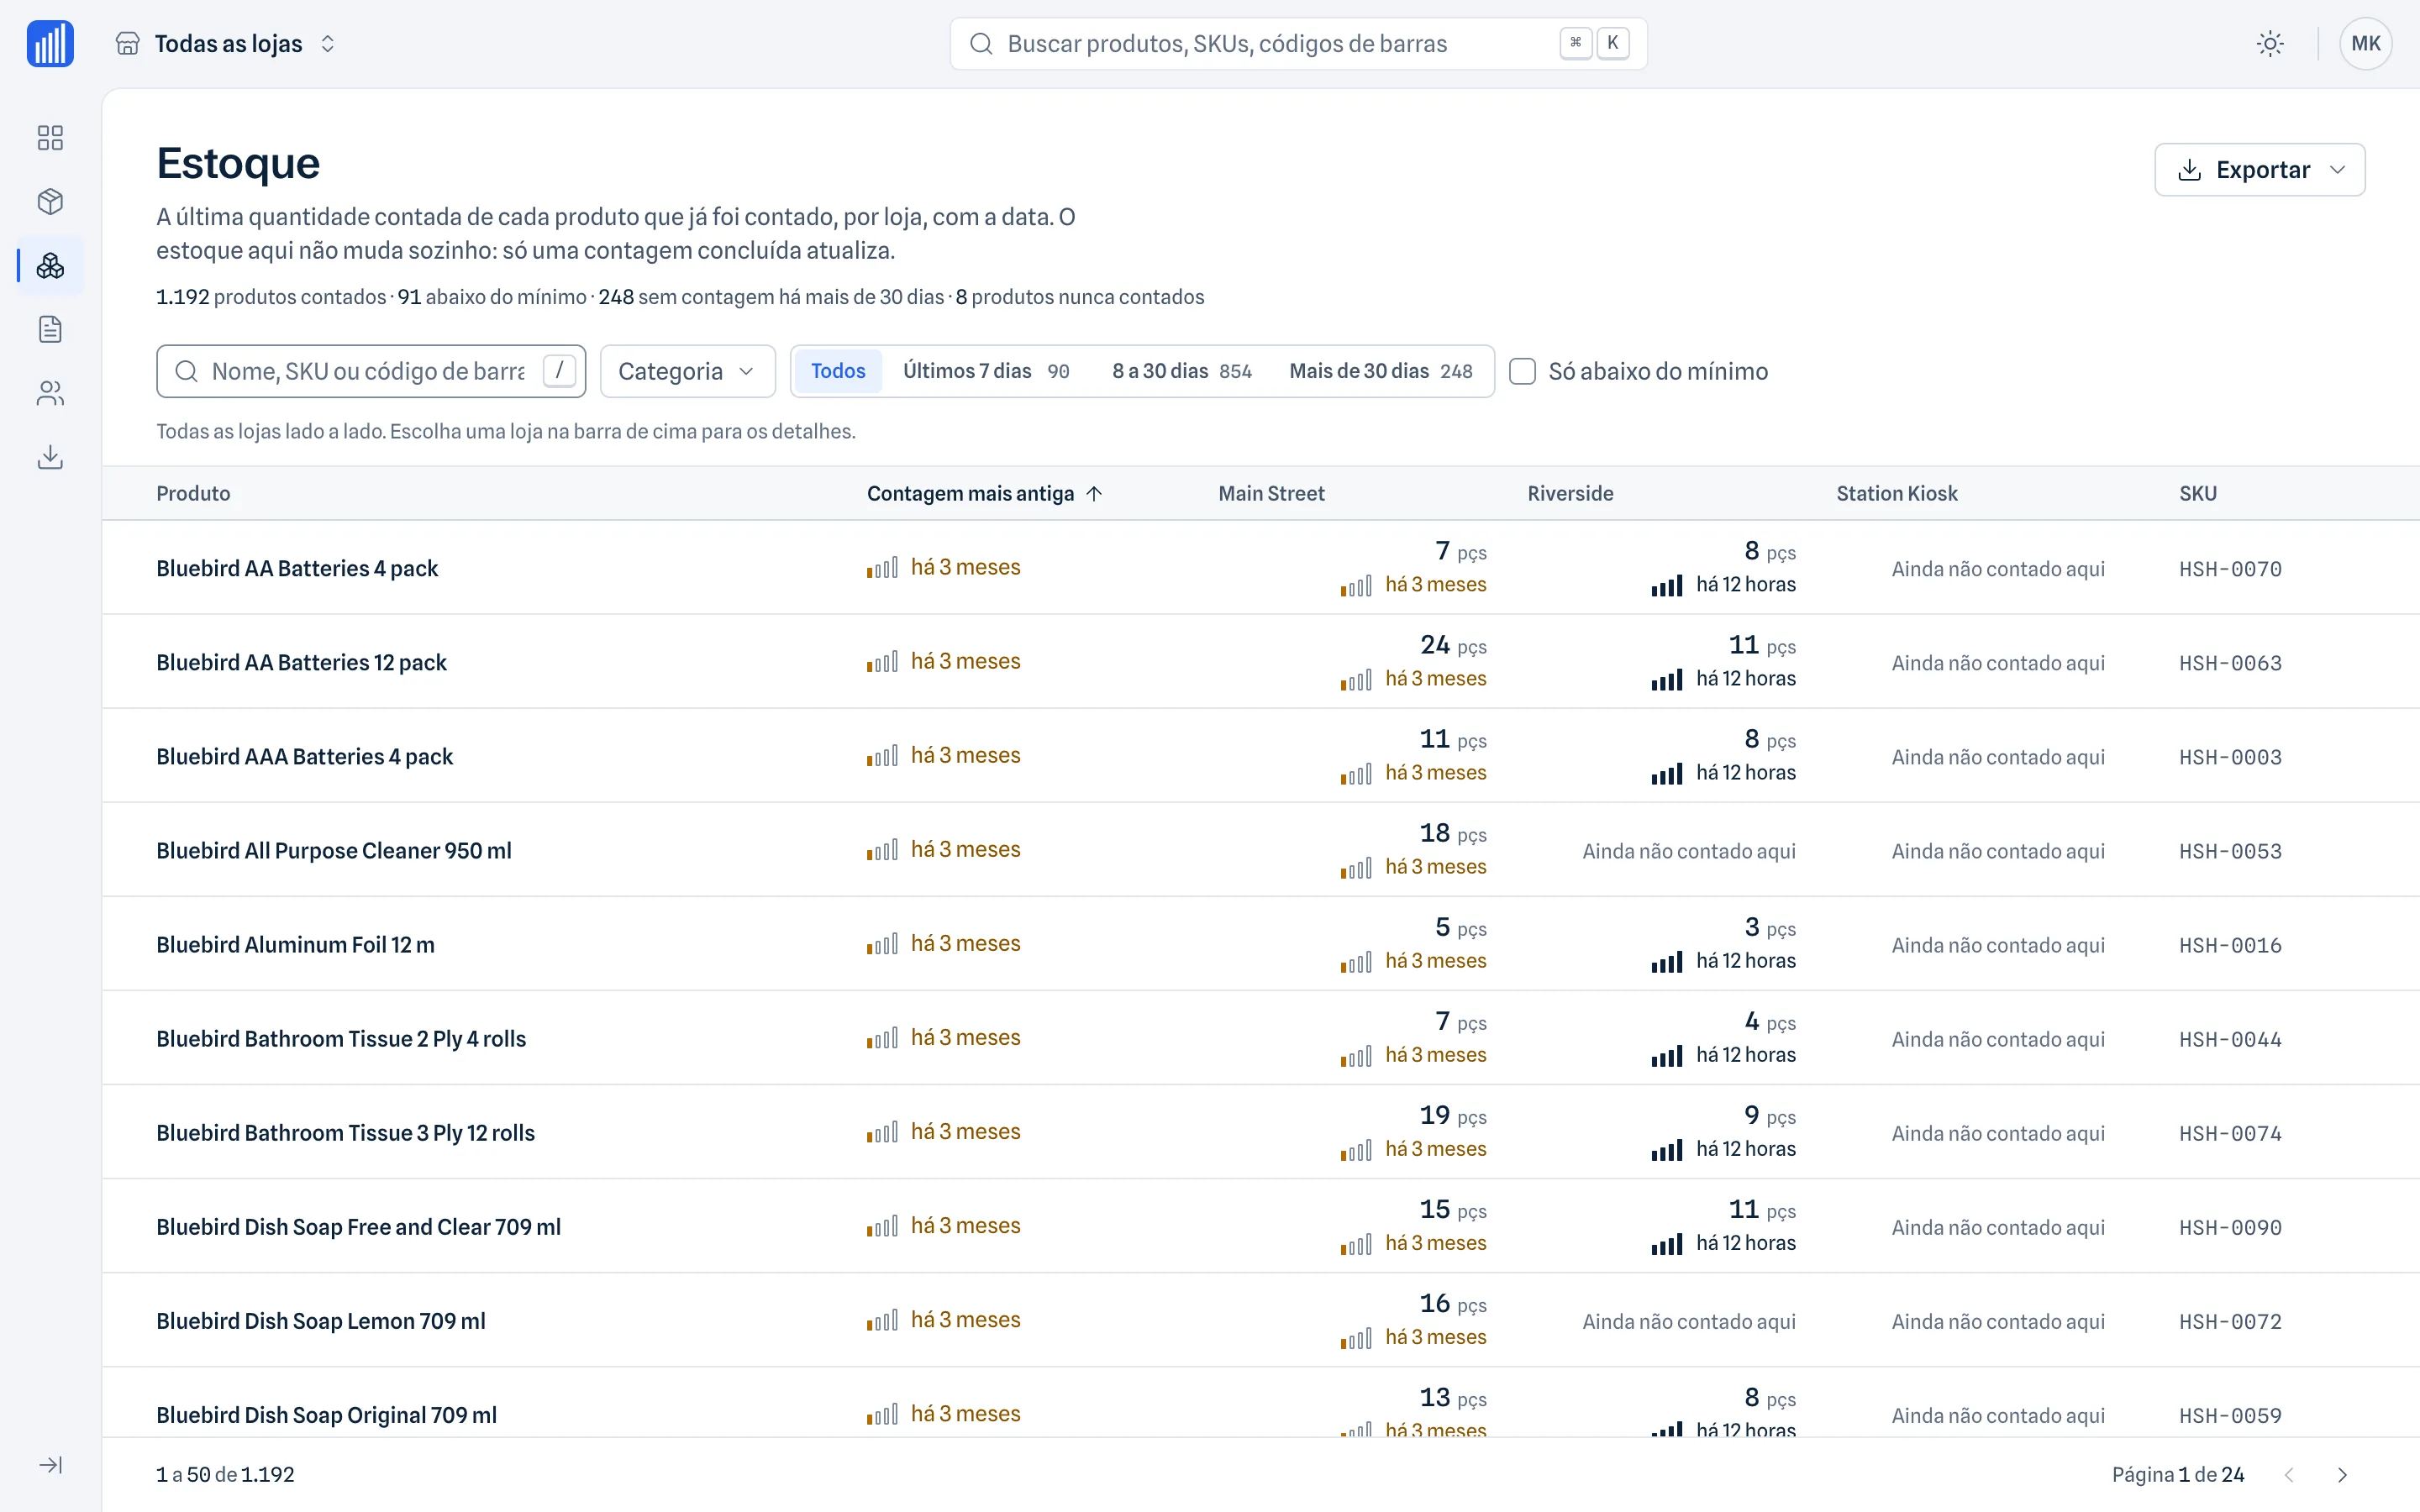Click the 24 pçs Main Street quantity
Screen dimensions: 2420x1512
(1453, 645)
